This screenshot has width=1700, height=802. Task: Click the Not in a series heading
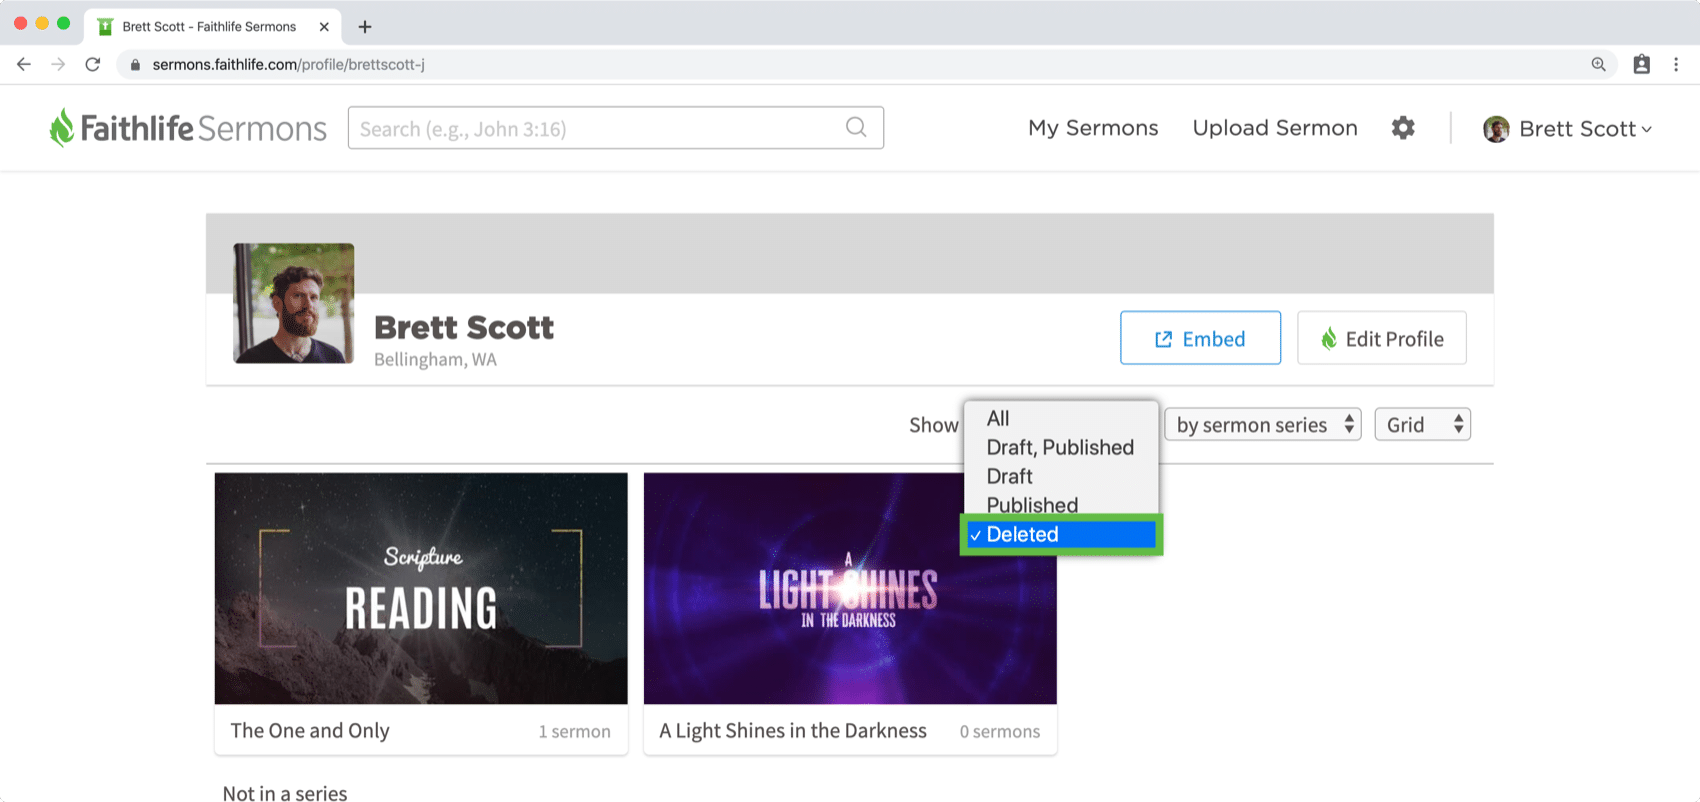click(x=285, y=793)
